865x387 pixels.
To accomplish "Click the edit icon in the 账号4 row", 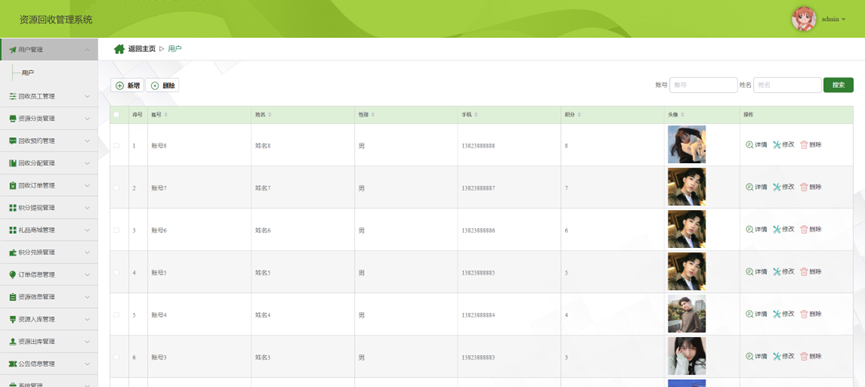I will [x=777, y=314].
